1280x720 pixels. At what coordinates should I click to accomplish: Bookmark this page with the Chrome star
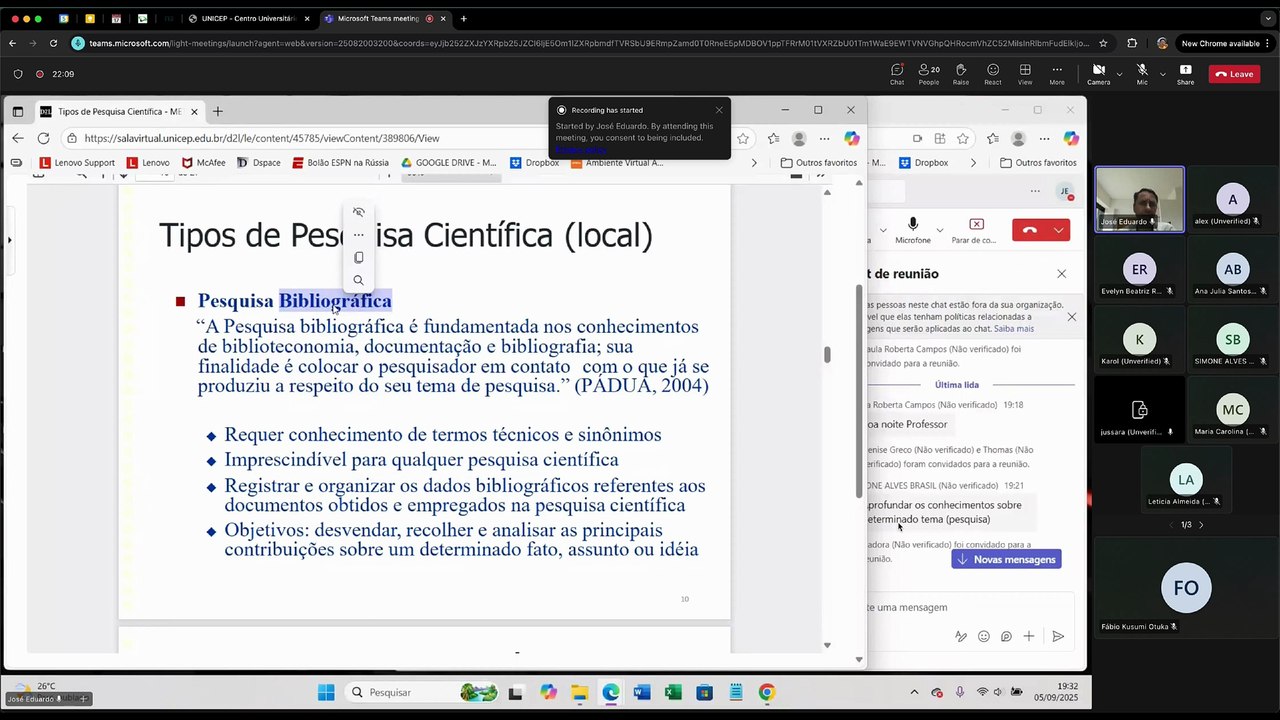coord(1103,43)
